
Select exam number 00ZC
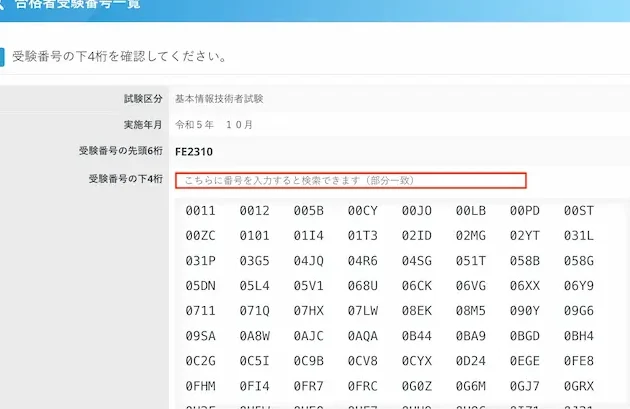200,236
